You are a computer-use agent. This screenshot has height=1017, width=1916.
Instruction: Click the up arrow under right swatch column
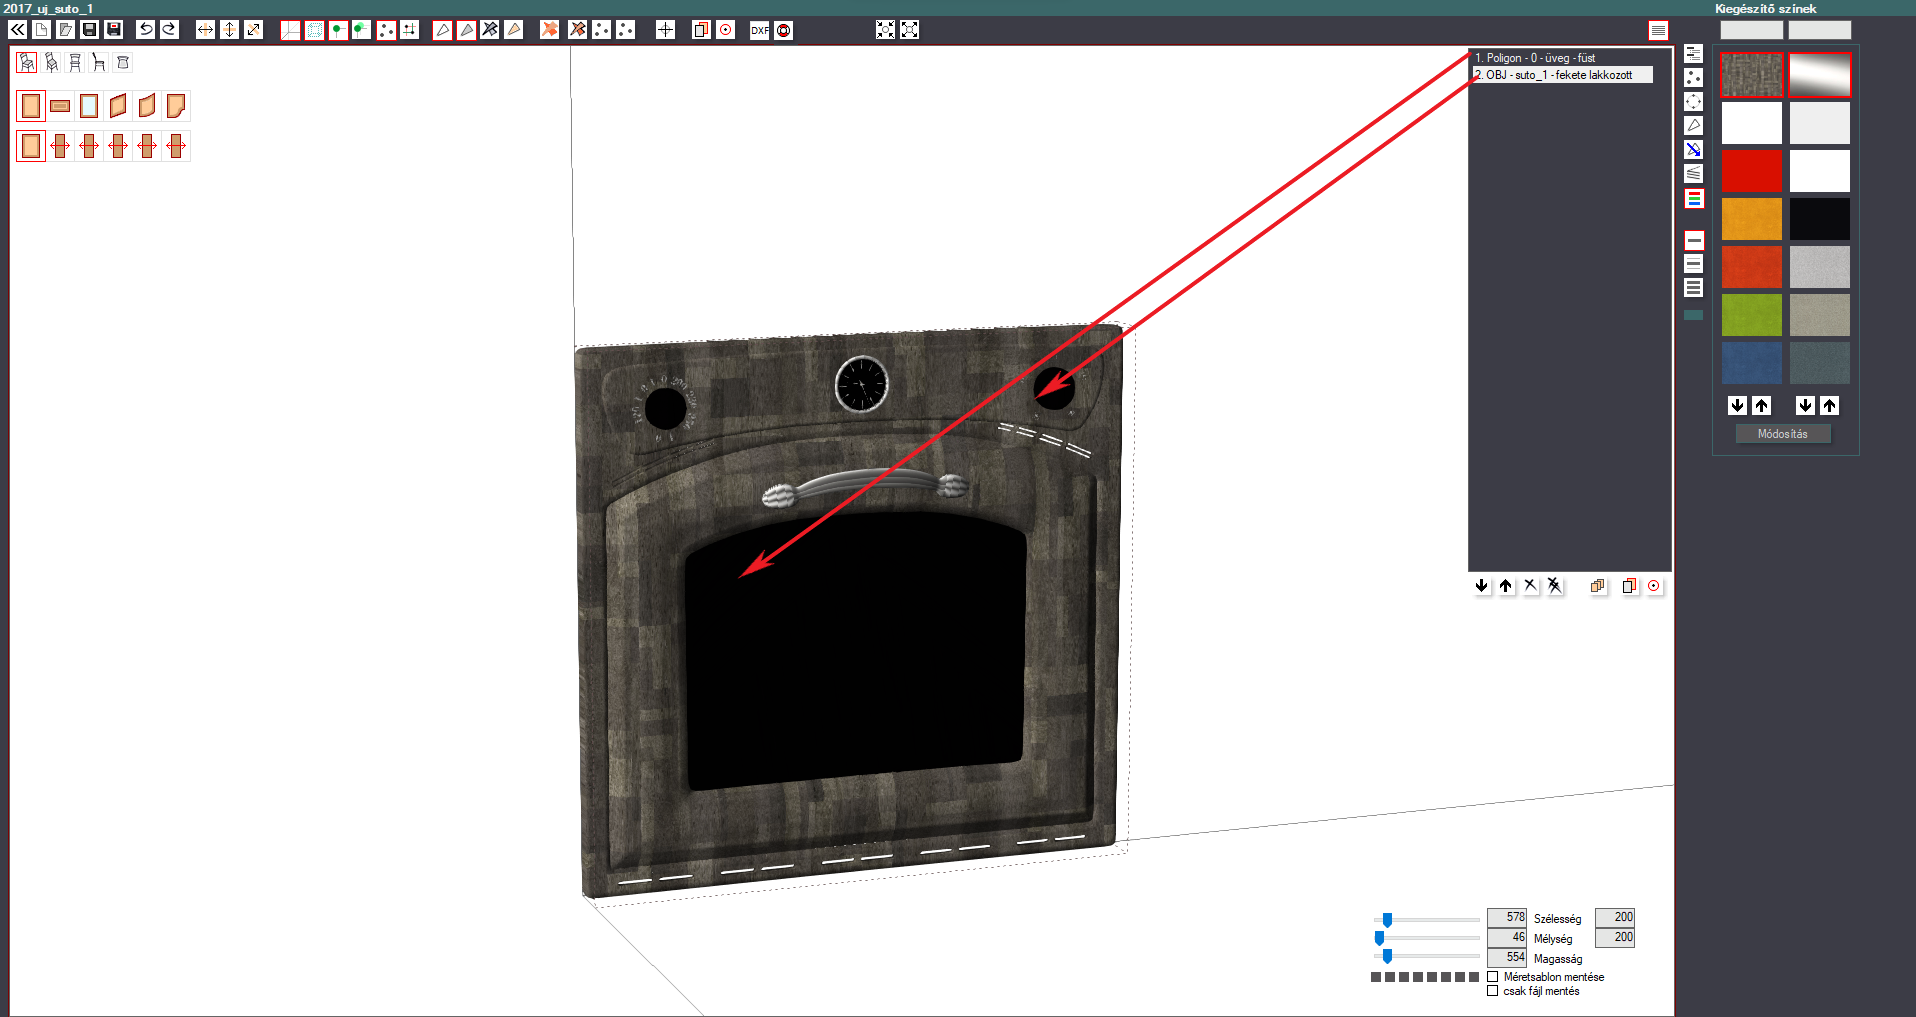(1829, 405)
